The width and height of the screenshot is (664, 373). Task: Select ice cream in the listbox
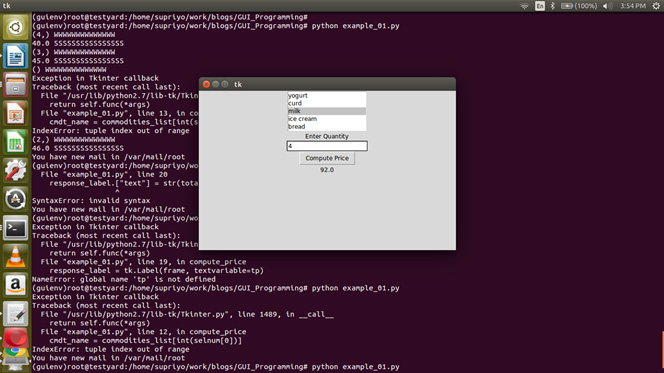coord(326,119)
